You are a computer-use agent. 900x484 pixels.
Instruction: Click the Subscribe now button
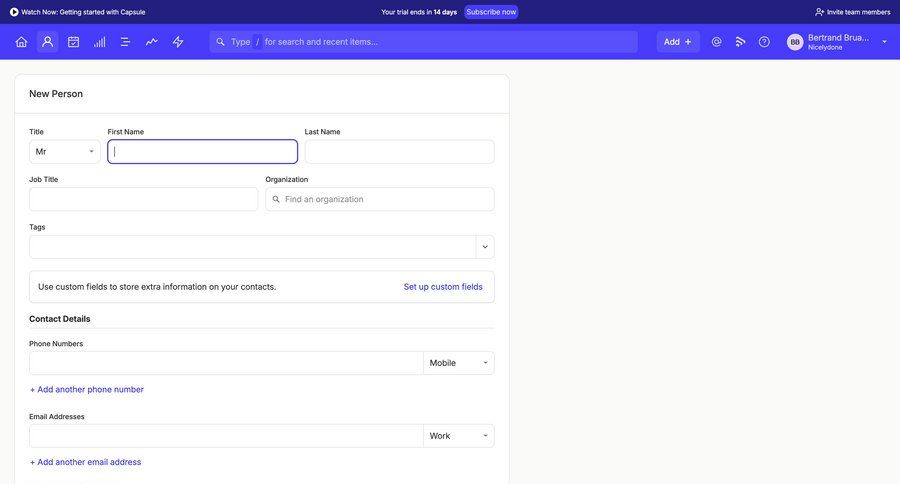[491, 12]
